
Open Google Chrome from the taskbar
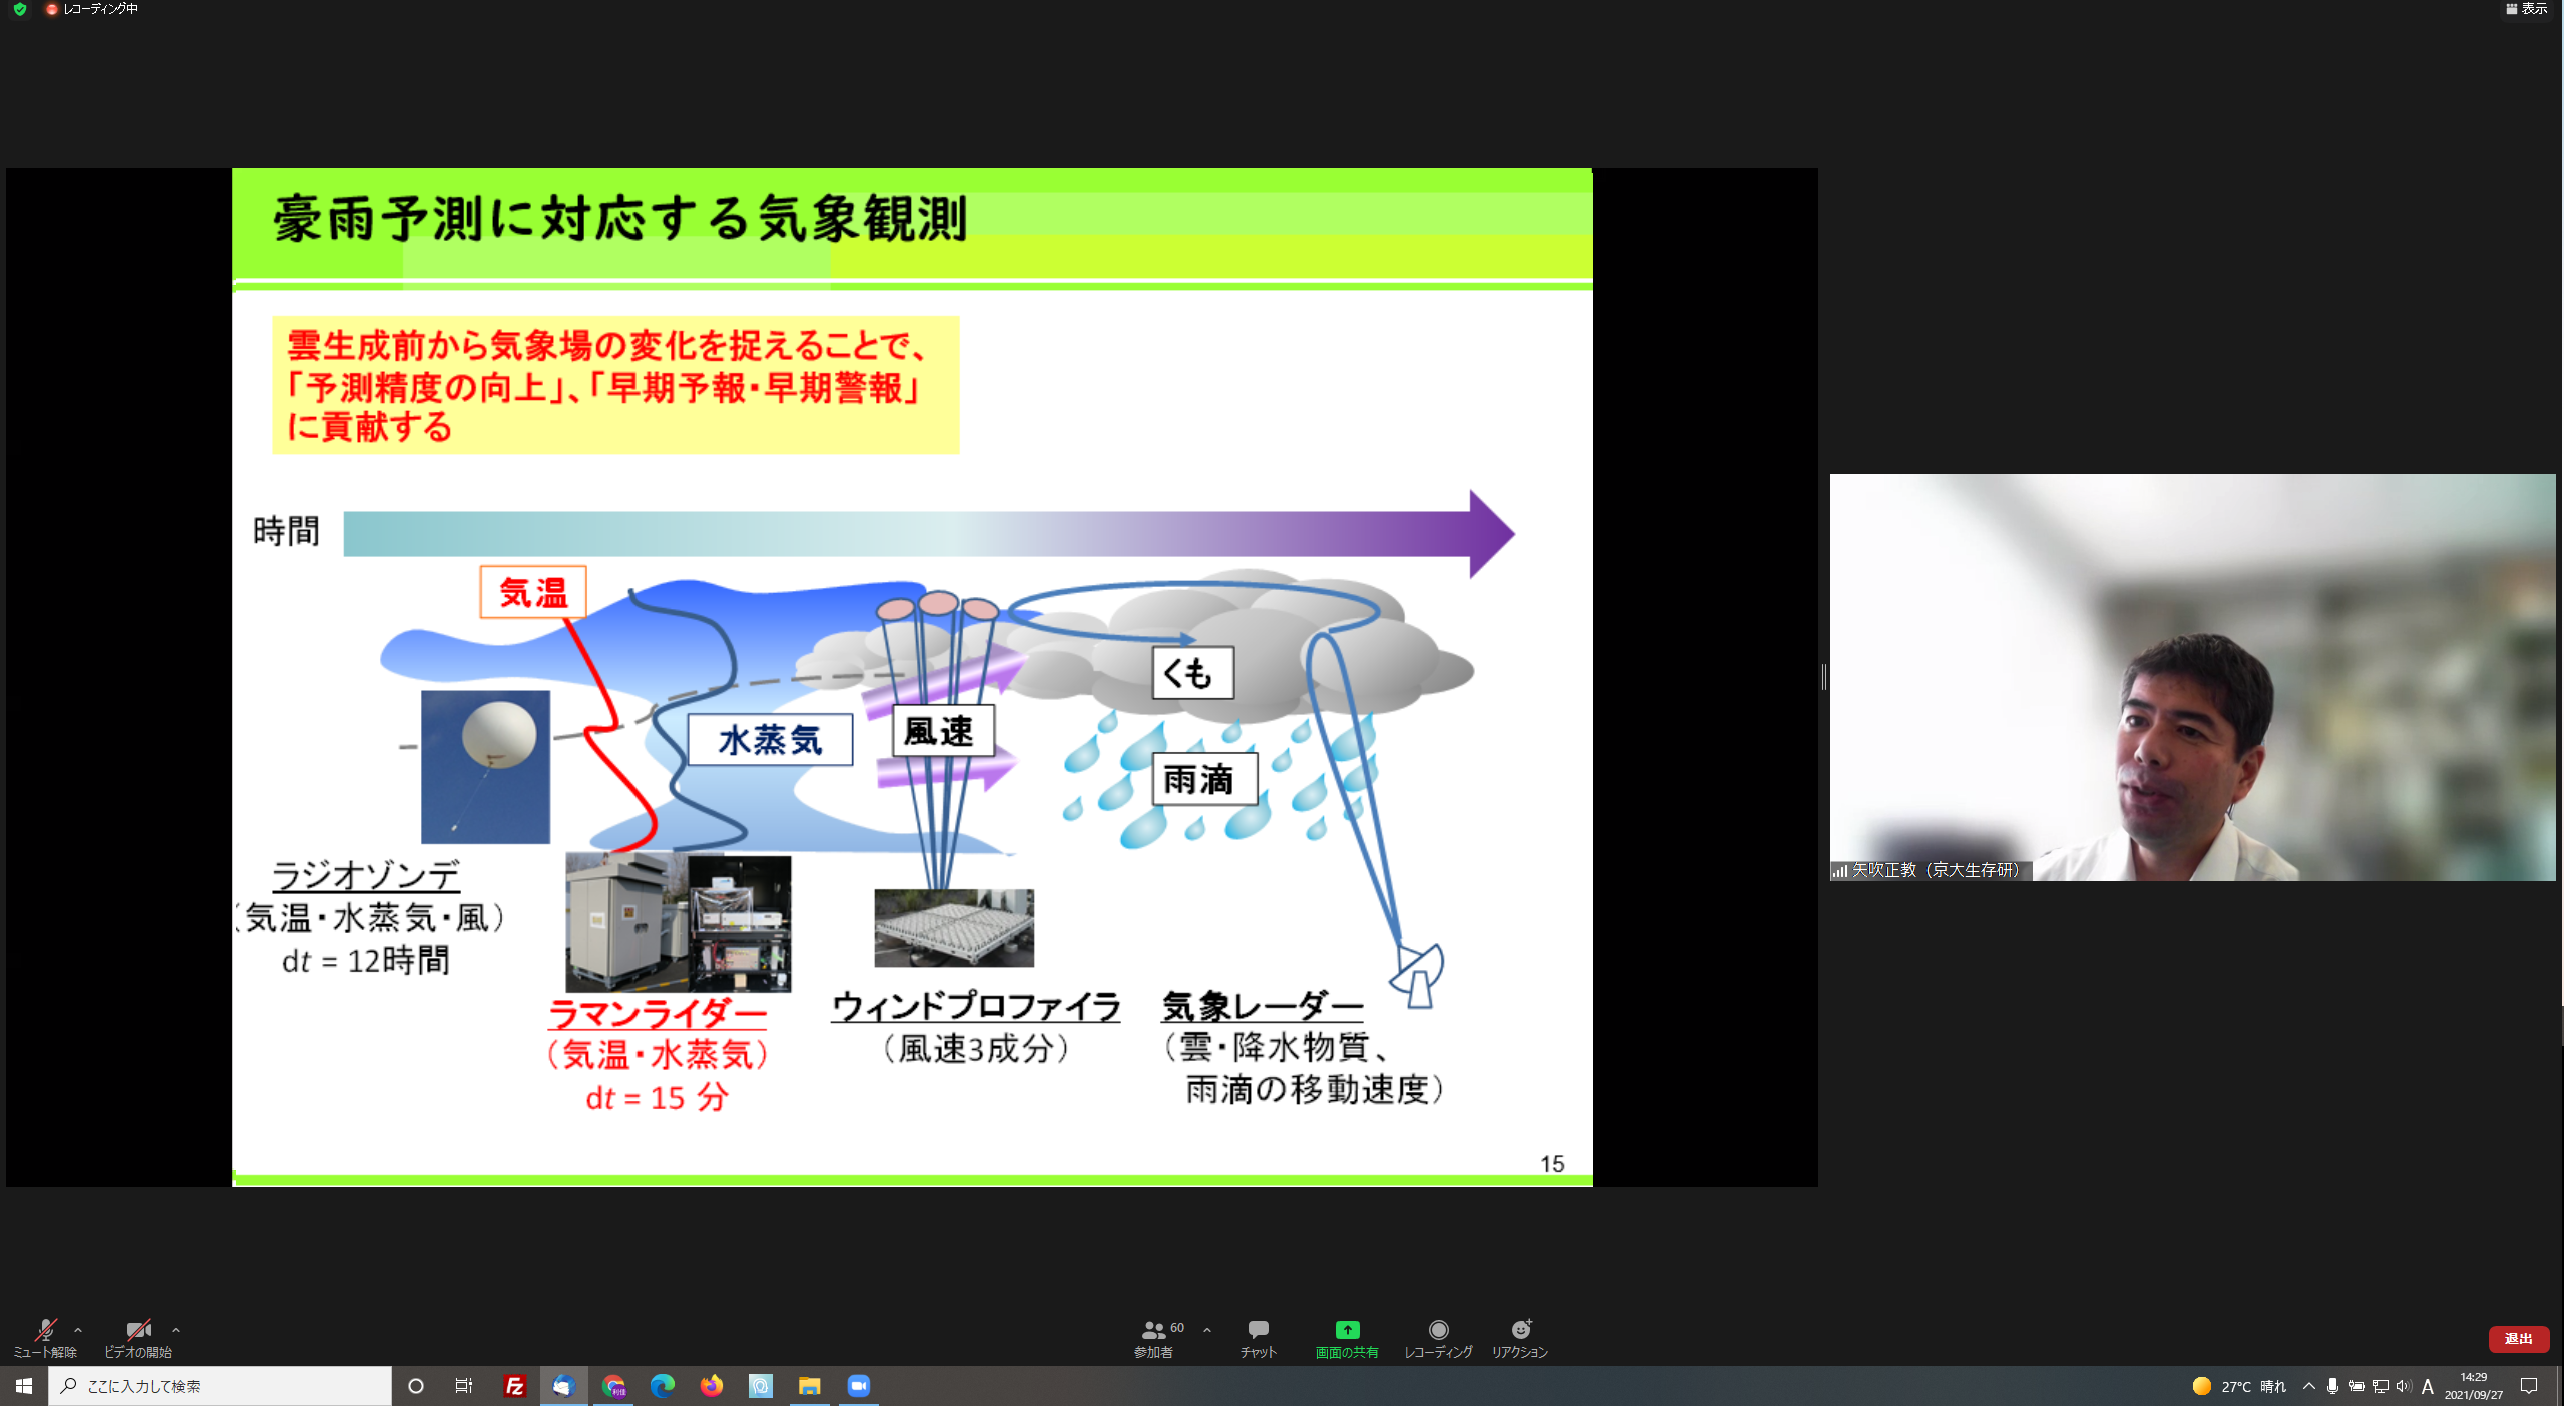coord(613,1386)
